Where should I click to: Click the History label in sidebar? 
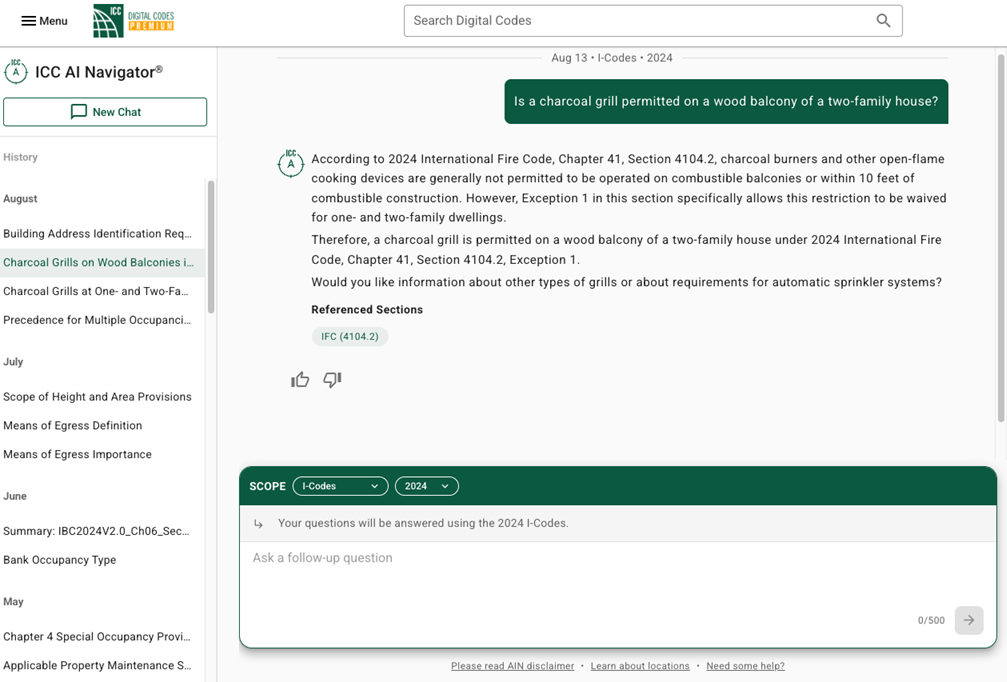tap(21, 157)
